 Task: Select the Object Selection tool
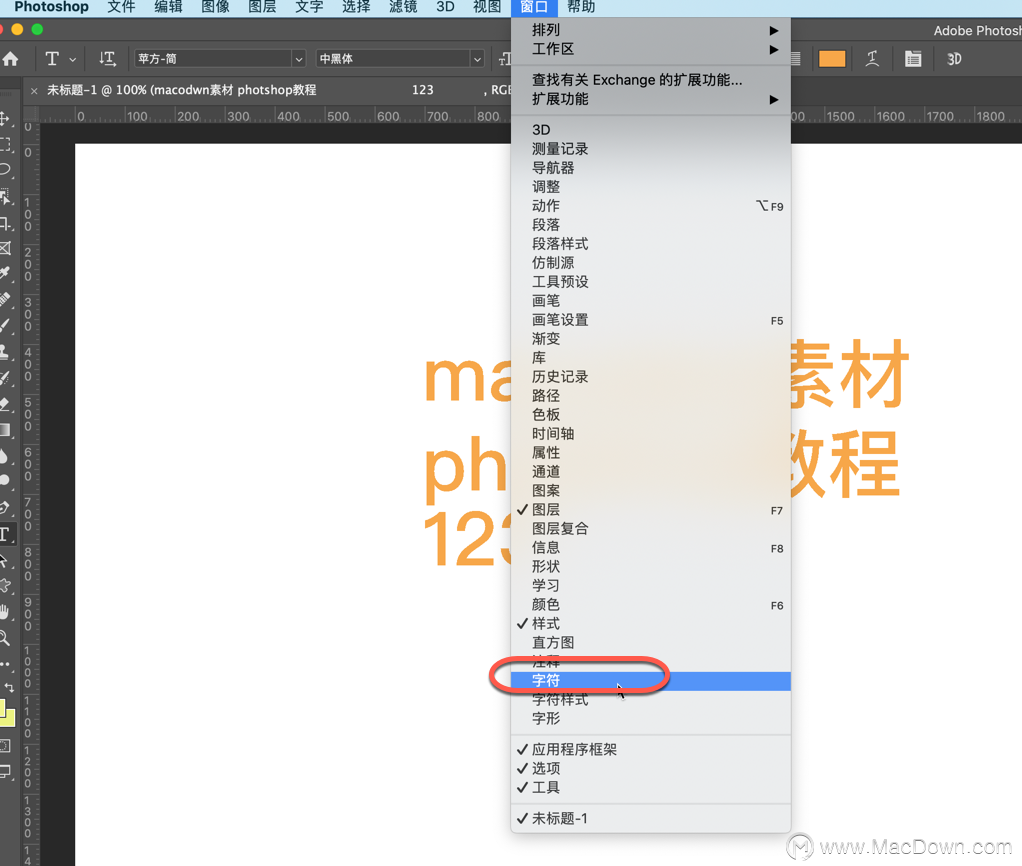coord(5,196)
